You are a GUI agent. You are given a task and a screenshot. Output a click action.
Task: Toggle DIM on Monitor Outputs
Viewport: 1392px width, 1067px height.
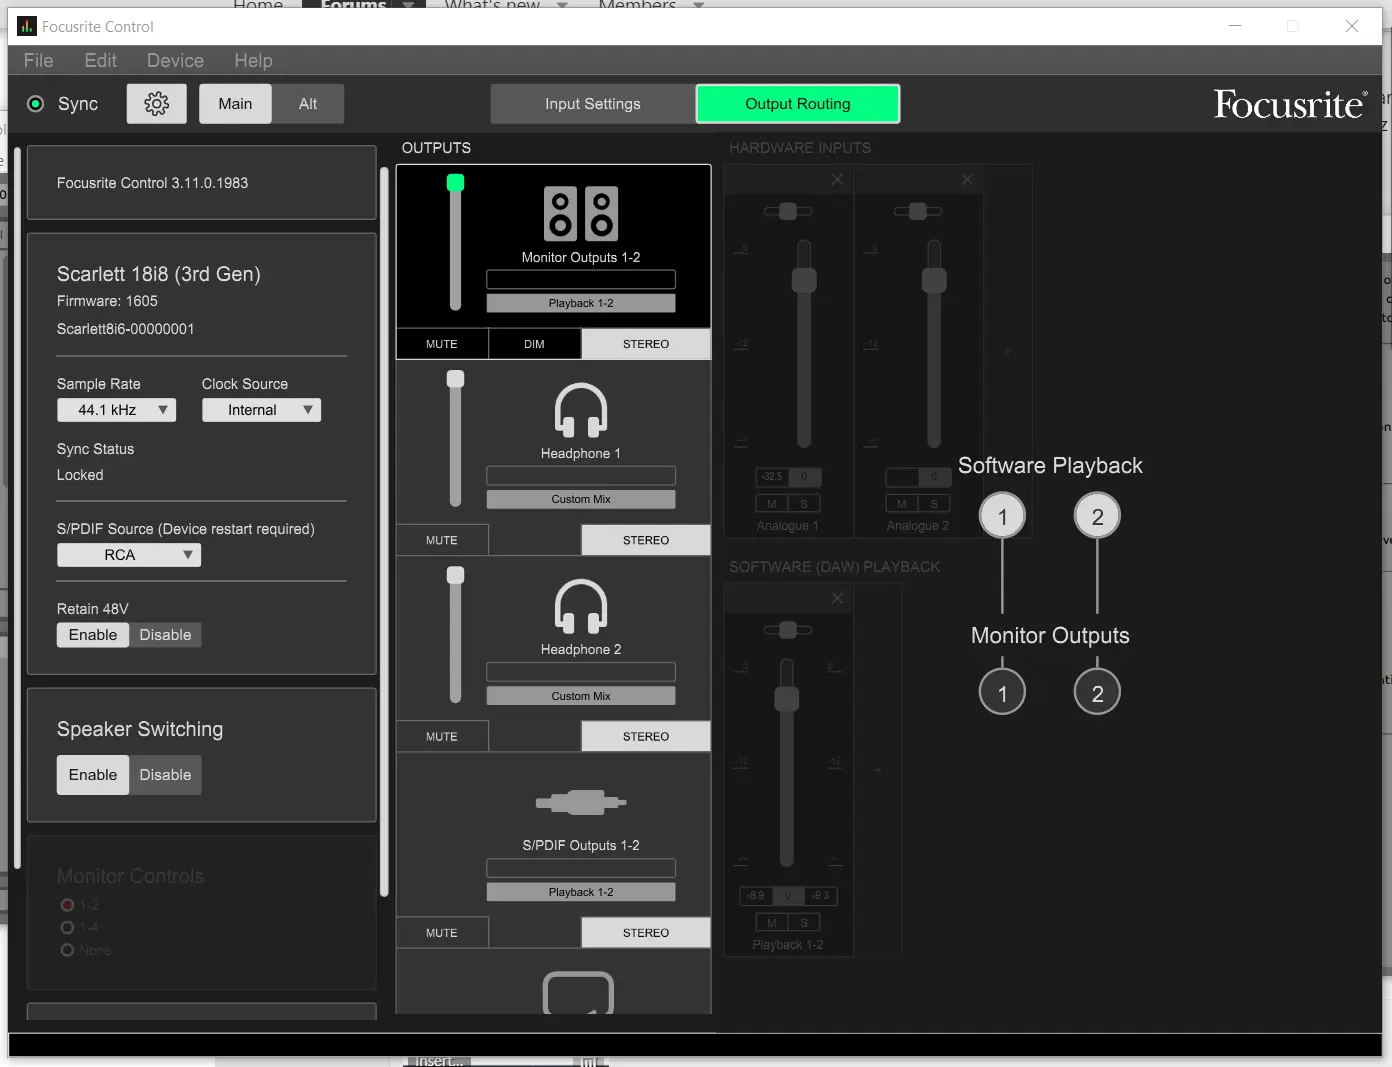[534, 344]
